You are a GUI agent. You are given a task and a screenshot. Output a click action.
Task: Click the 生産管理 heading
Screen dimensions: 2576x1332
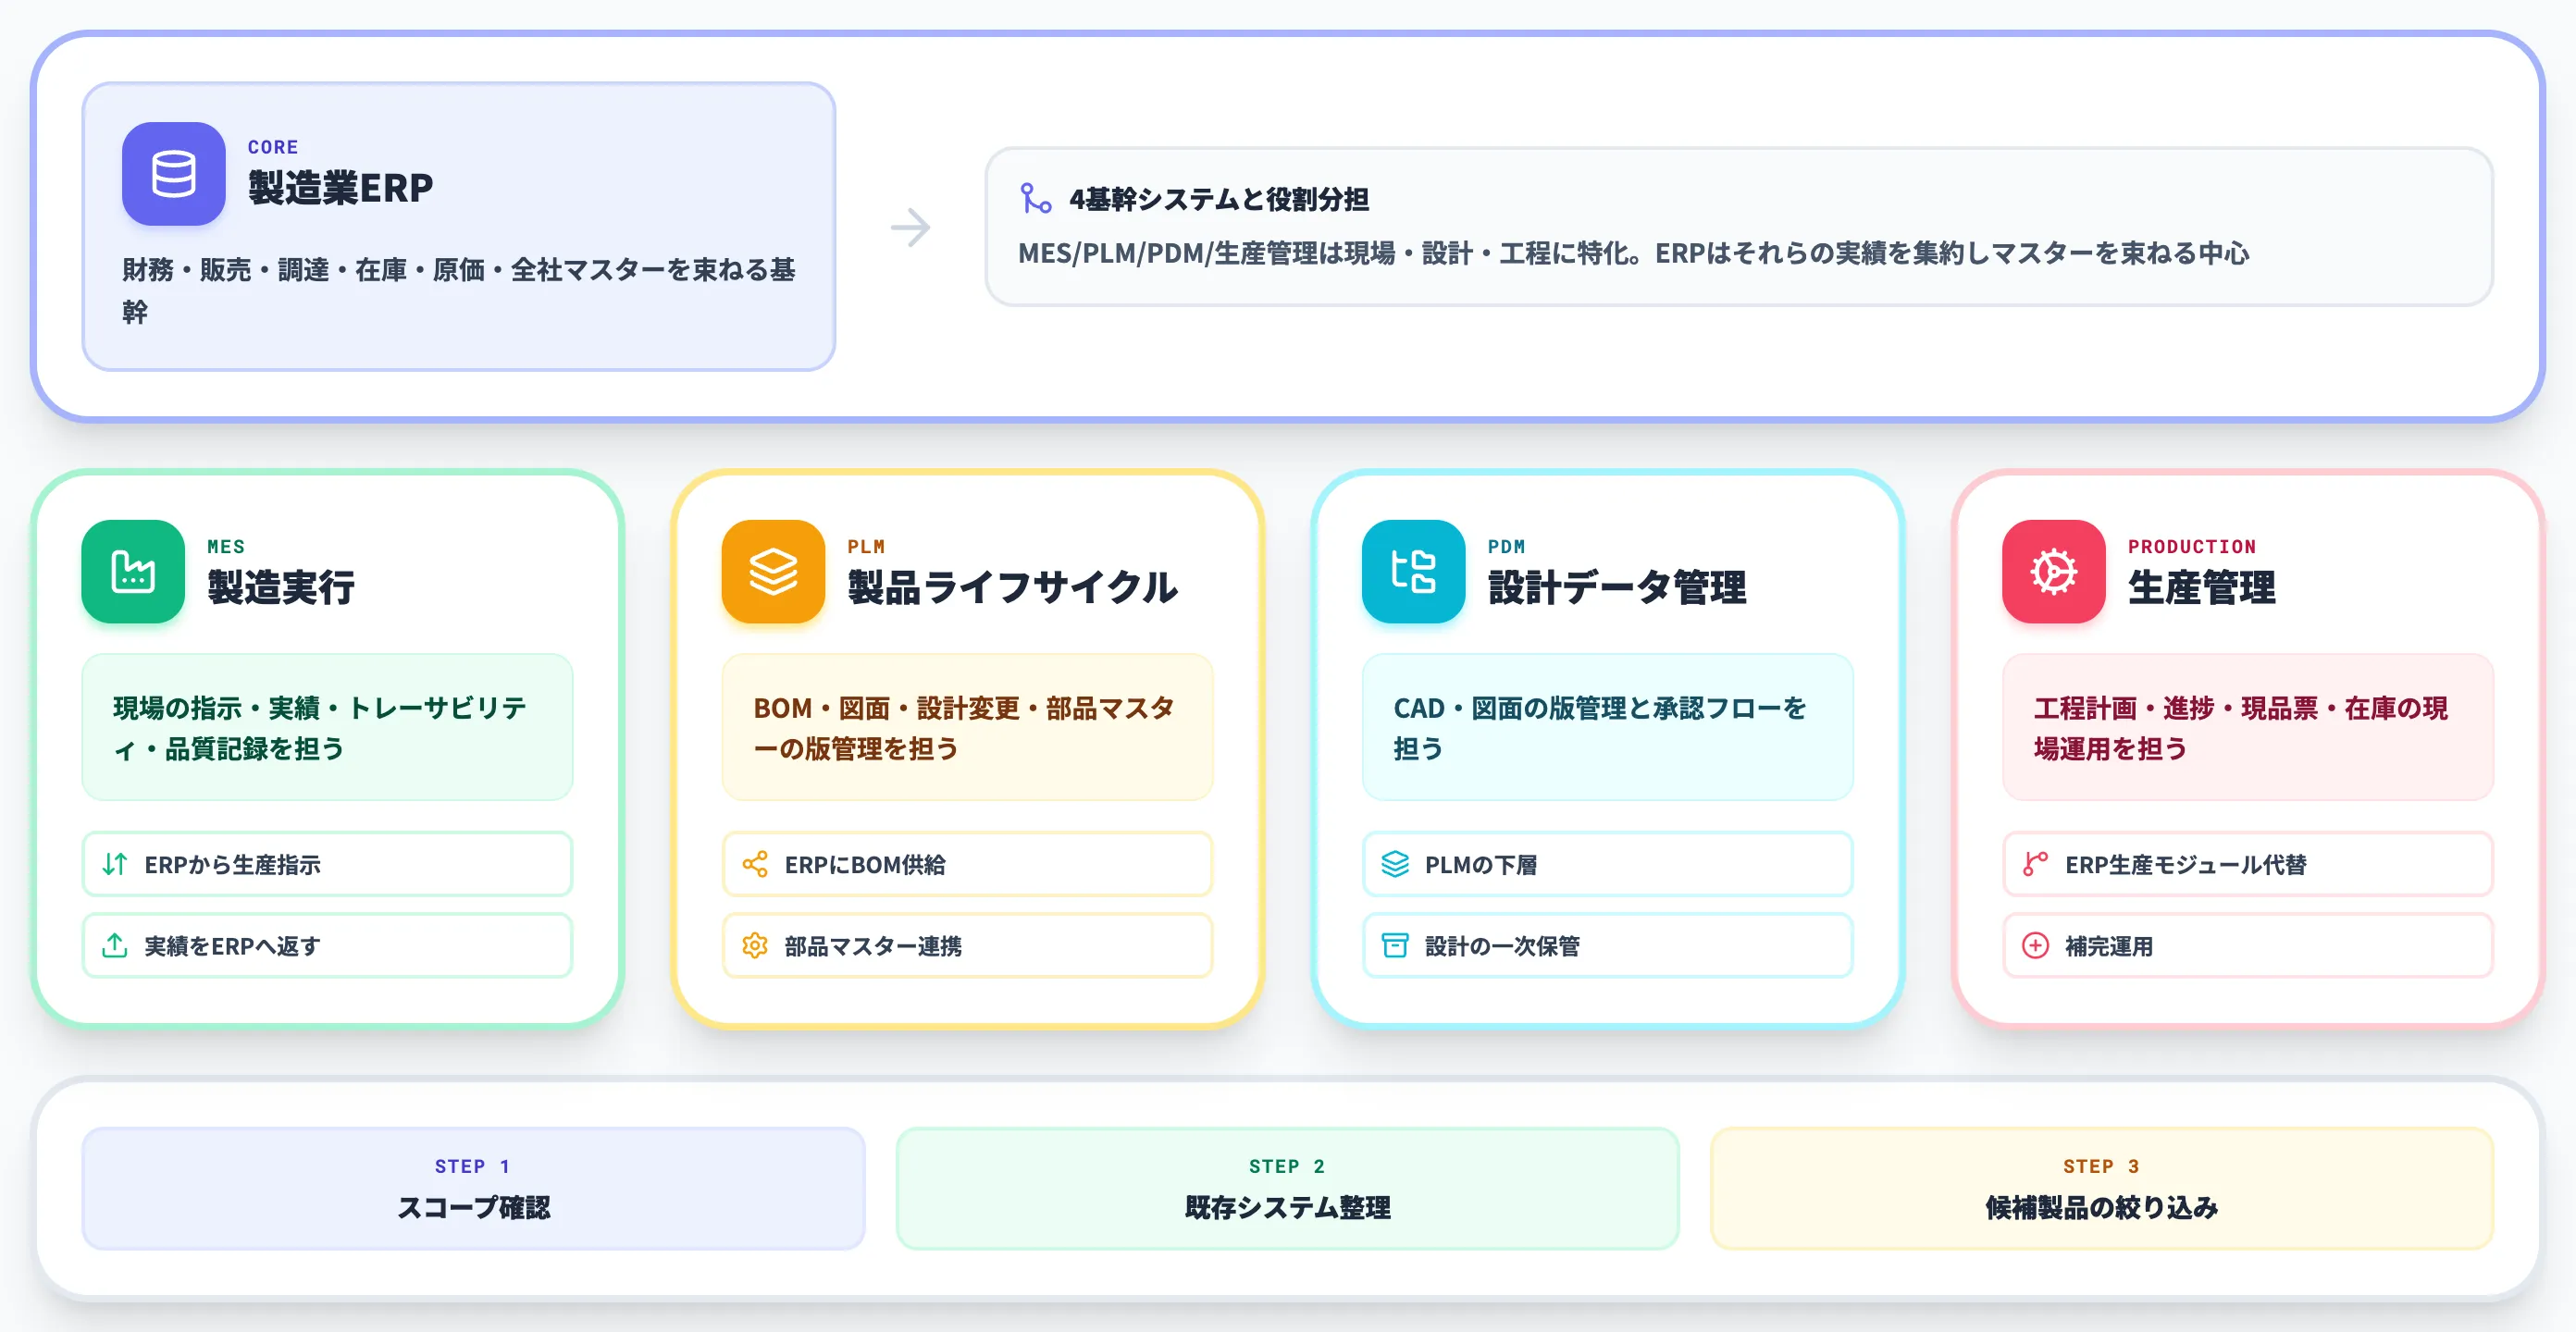click(x=2201, y=587)
